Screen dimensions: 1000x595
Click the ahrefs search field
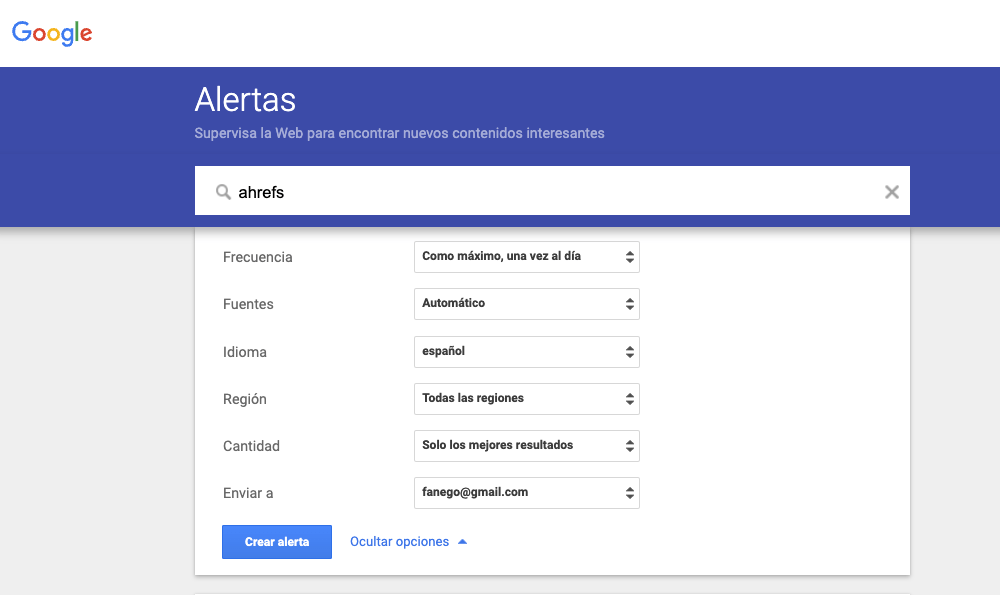[x=552, y=191]
